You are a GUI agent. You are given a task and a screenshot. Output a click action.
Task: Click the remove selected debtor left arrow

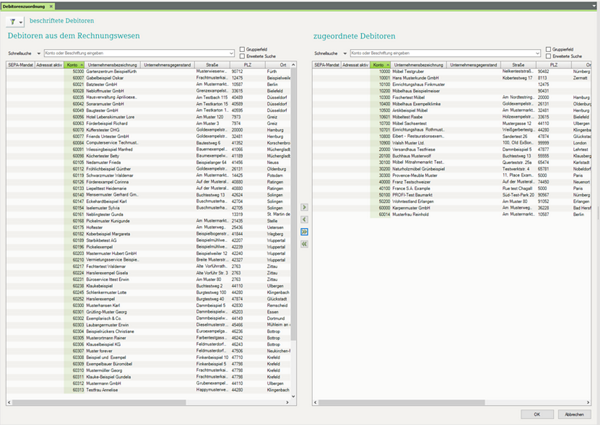coord(305,217)
